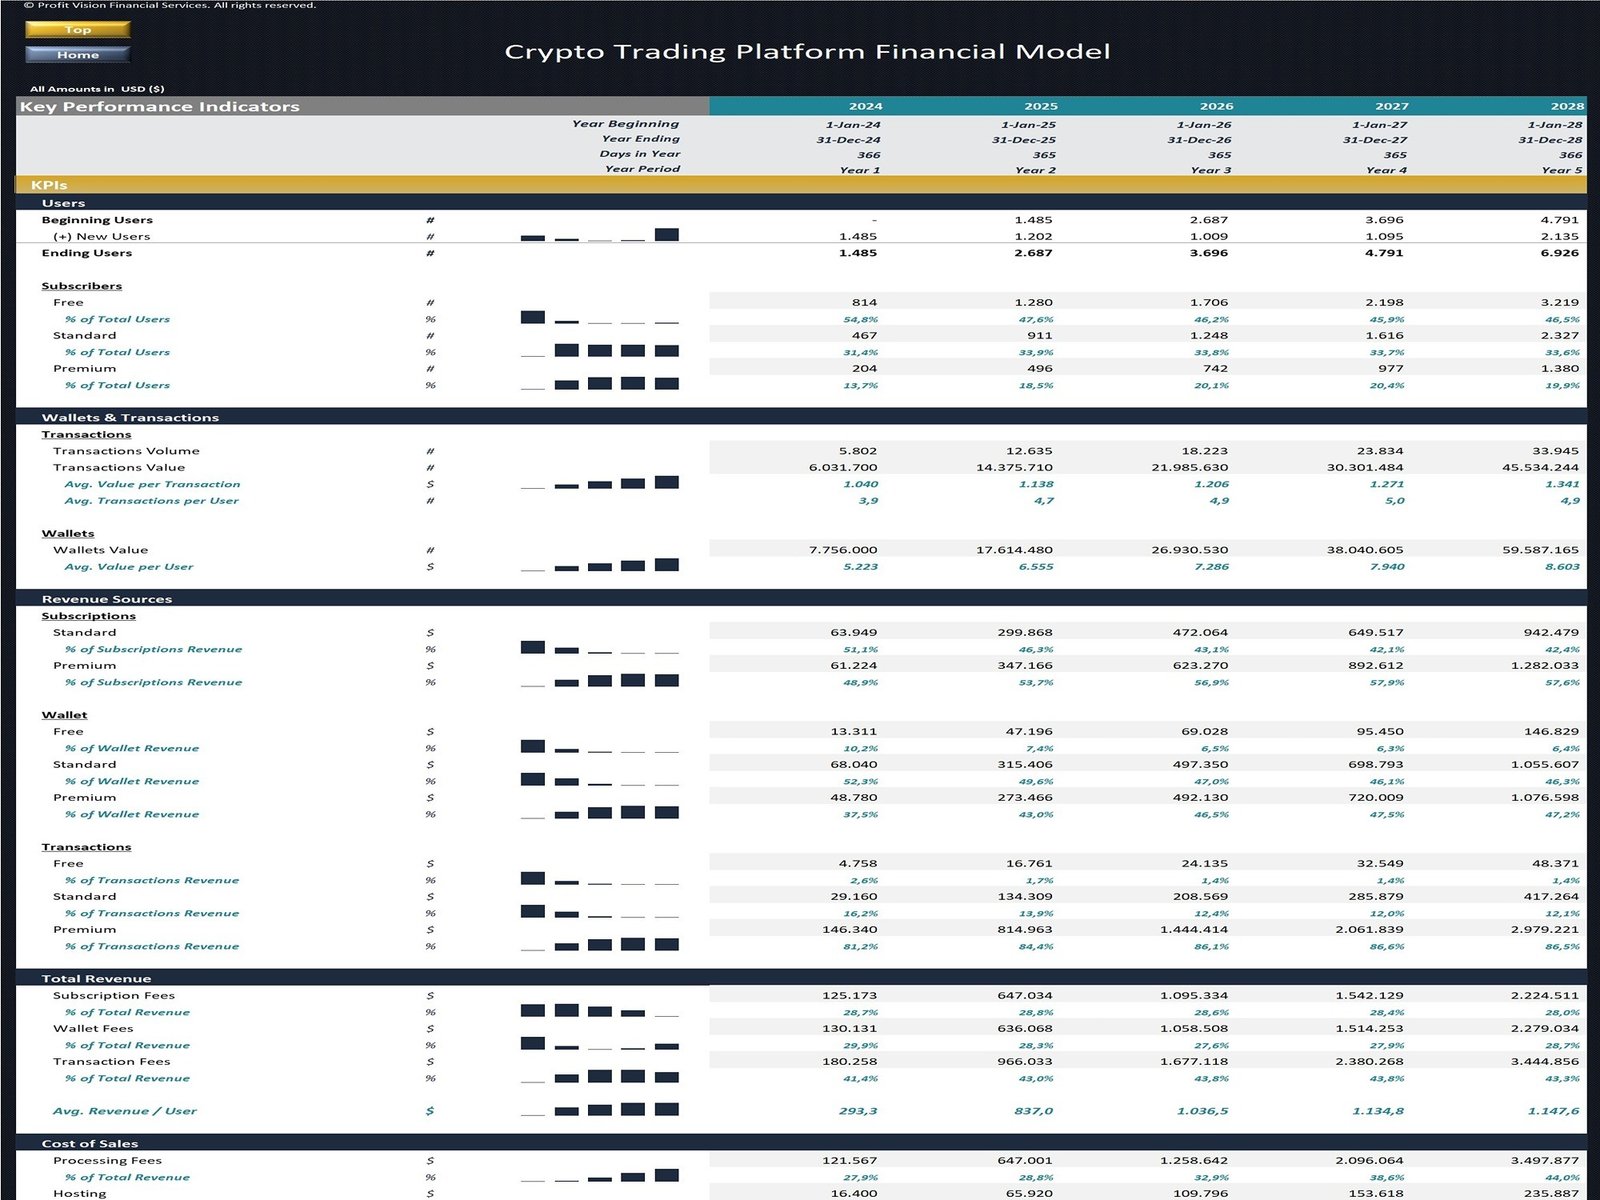The width and height of the screenshot is (1600, 1200).
Task: Click the Wallets Value label cell
Action: pos(100,550)
